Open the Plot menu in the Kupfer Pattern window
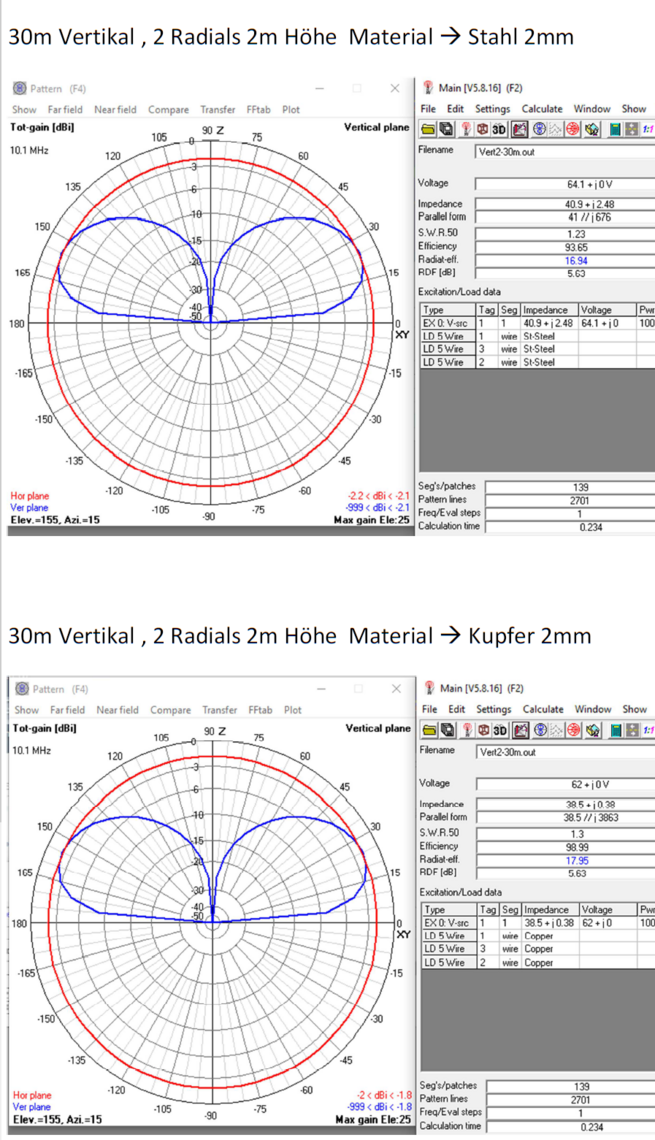Image resolution: width=655 pixels, height=1140 pixels. 292,710
